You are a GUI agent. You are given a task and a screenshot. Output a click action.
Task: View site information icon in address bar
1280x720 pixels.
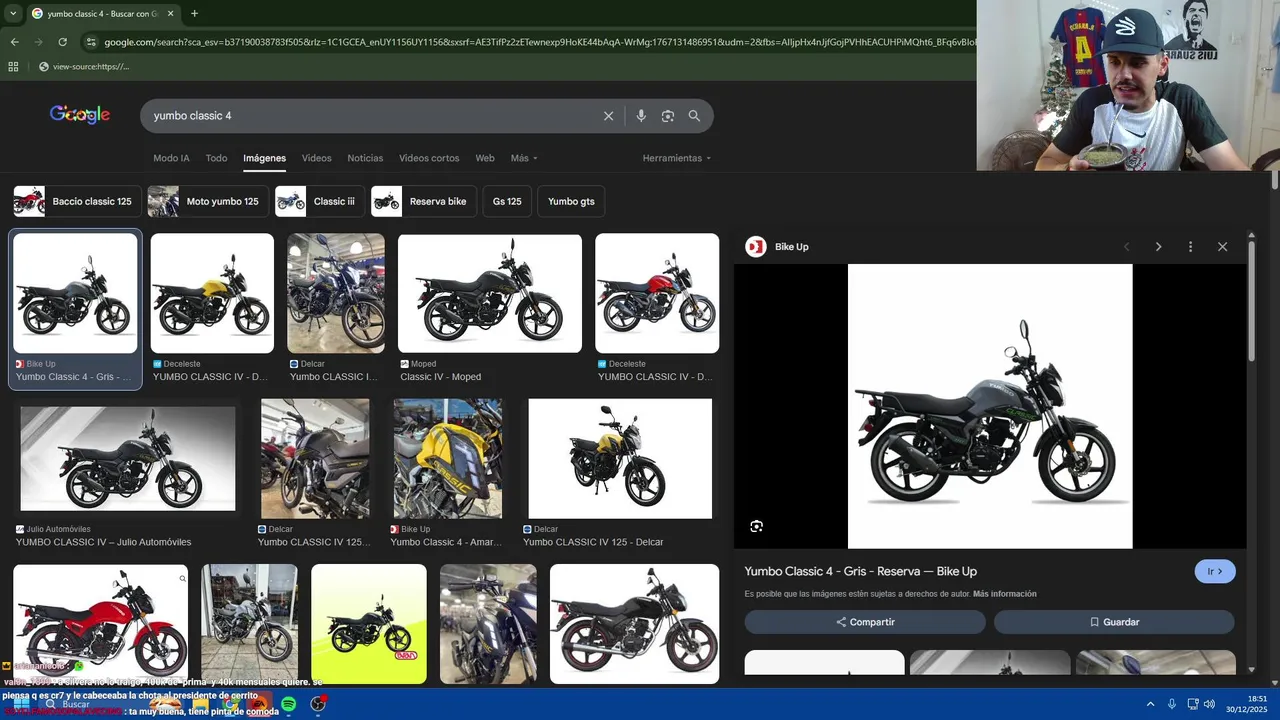90,42
